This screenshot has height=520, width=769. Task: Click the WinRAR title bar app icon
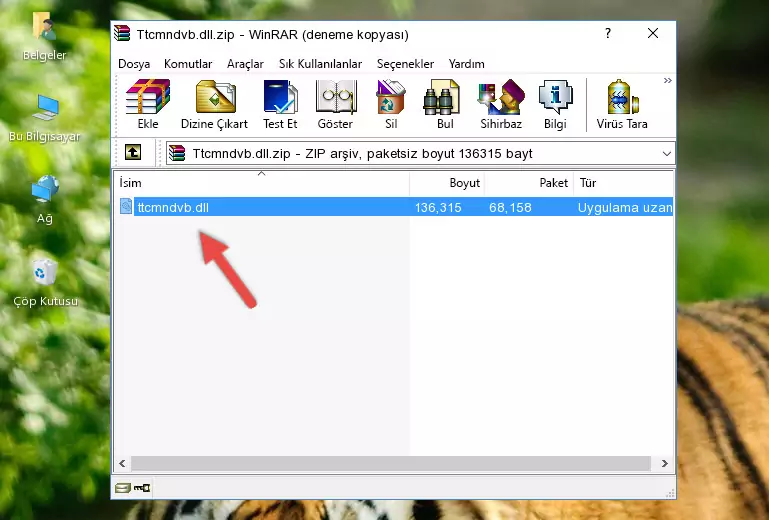pyautogui.click(x=122, y=33)
